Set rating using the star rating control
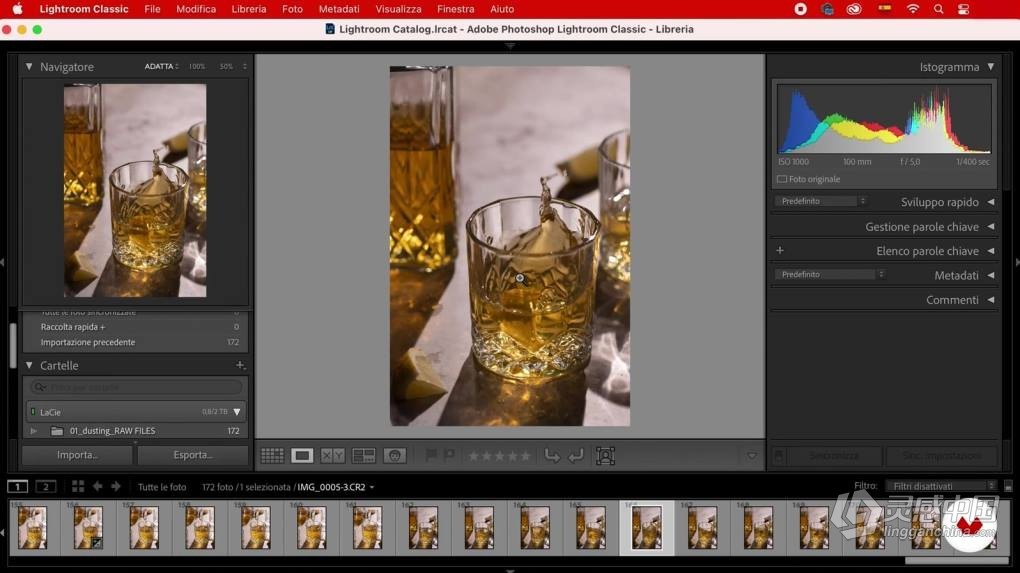This screenshot has width=1020, height=573. click(x=500, y=456)
